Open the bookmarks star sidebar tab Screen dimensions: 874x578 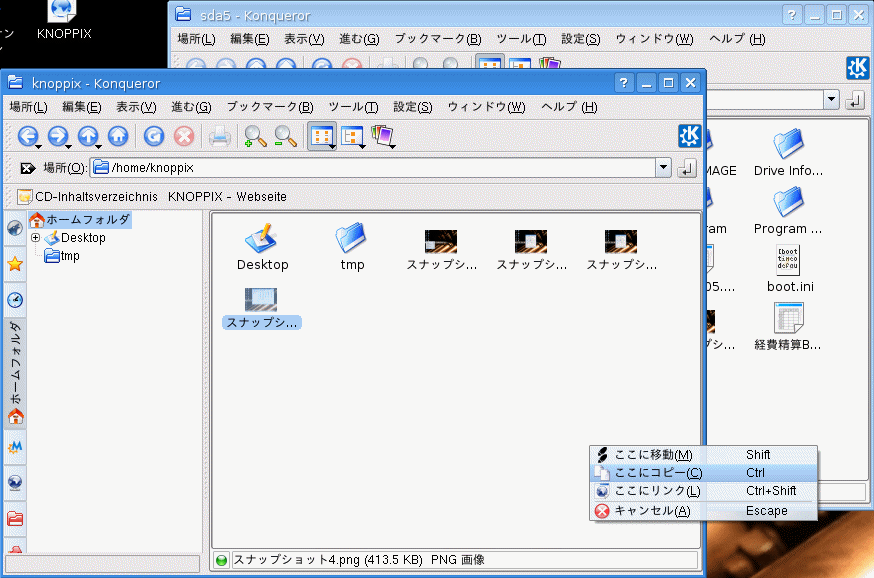pos(15,264)
